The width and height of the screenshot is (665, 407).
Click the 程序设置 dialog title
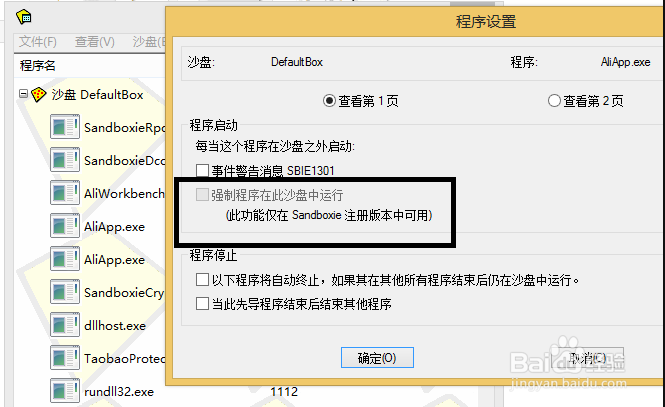click(x=486, y=21)
